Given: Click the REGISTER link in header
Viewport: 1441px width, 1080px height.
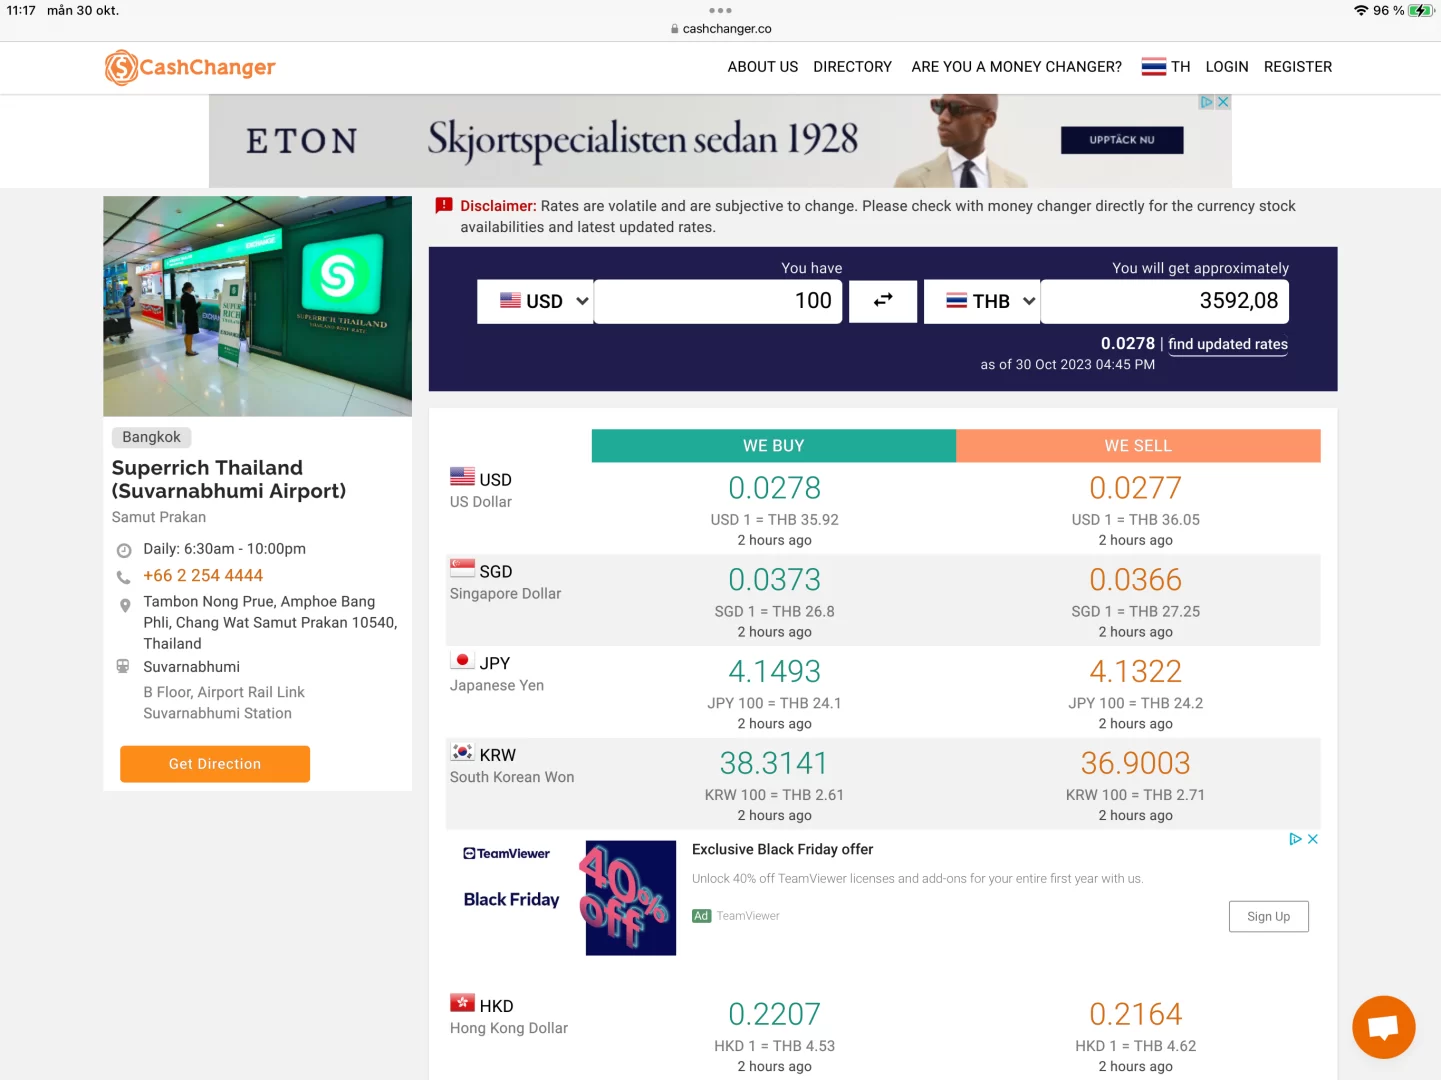Looking at the screenshot, I should (1297, 67).
